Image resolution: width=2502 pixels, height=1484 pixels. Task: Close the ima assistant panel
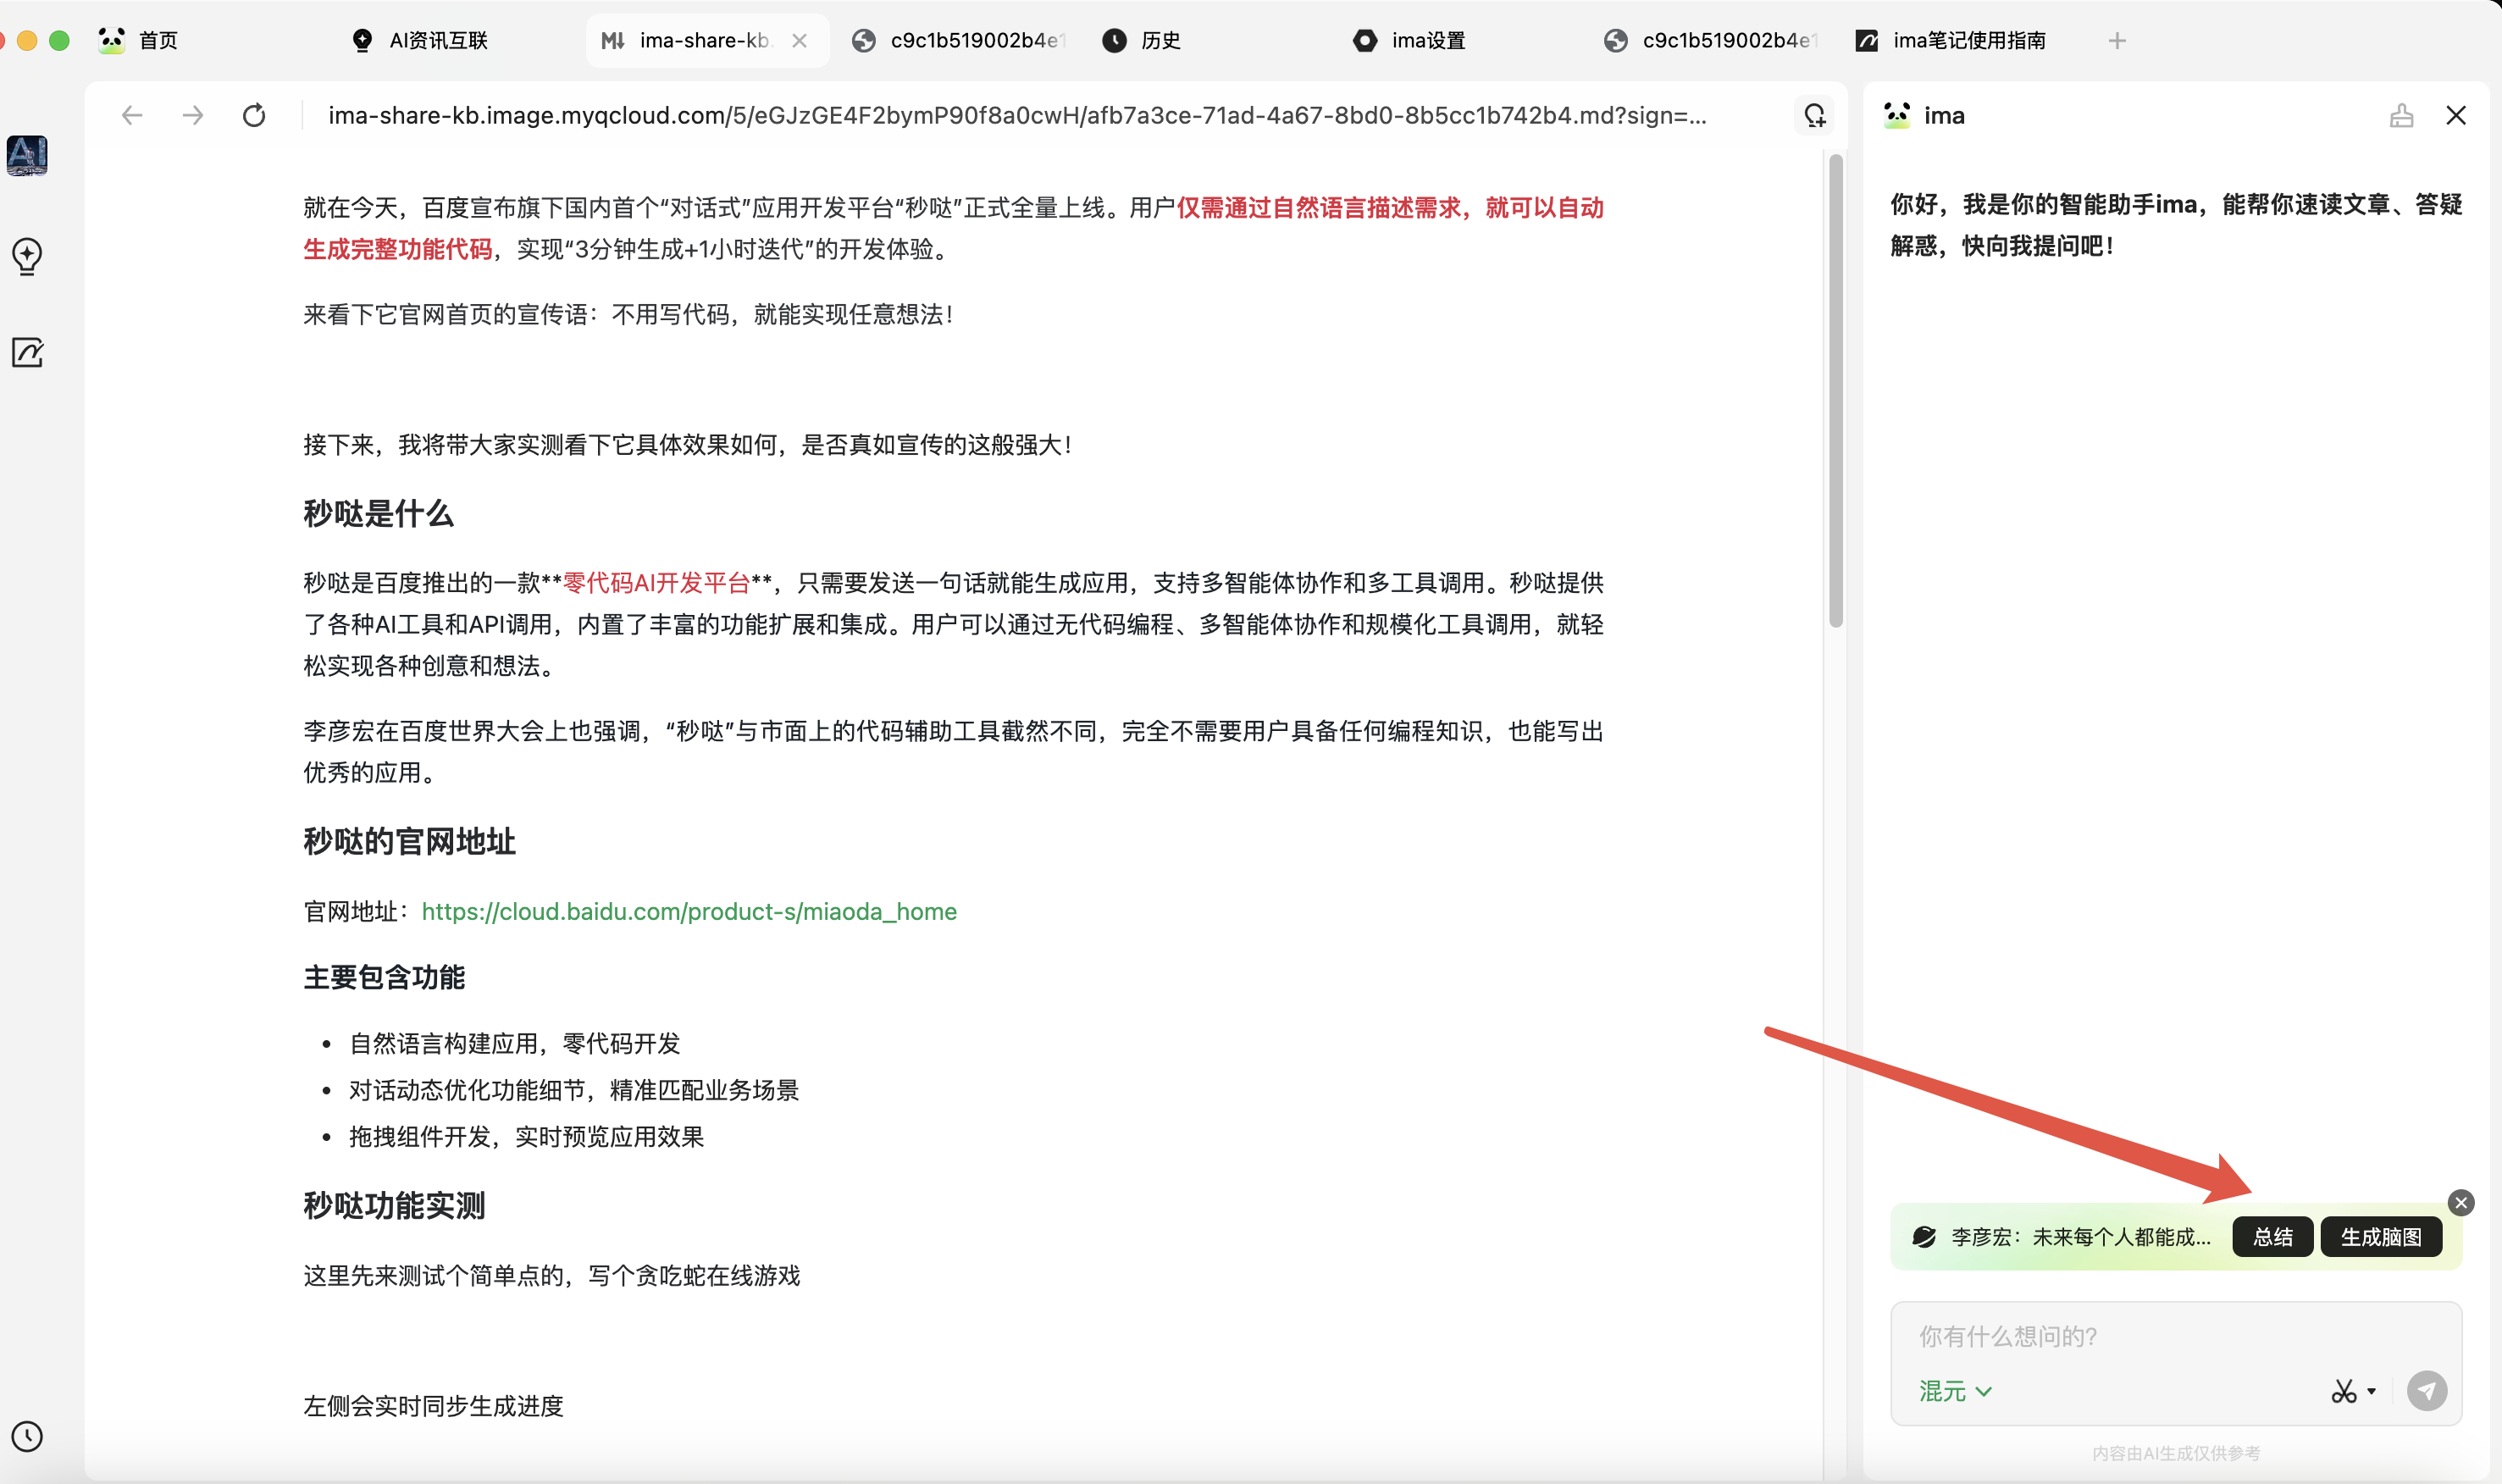point(2456,116)
